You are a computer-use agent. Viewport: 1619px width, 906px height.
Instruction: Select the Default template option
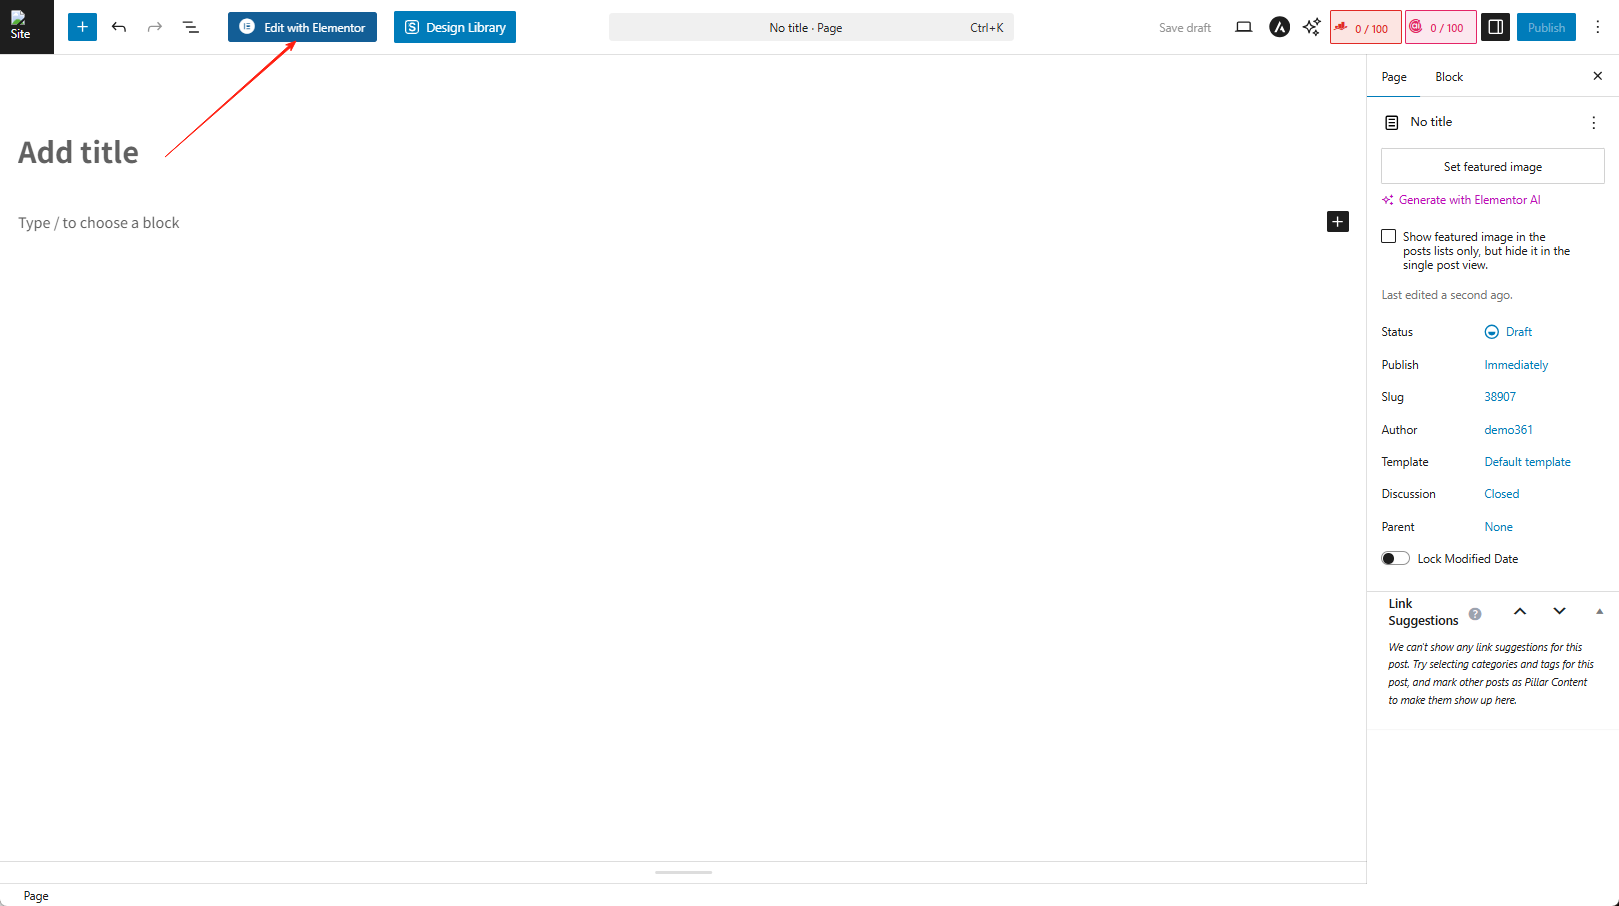tap(1527, 462)
